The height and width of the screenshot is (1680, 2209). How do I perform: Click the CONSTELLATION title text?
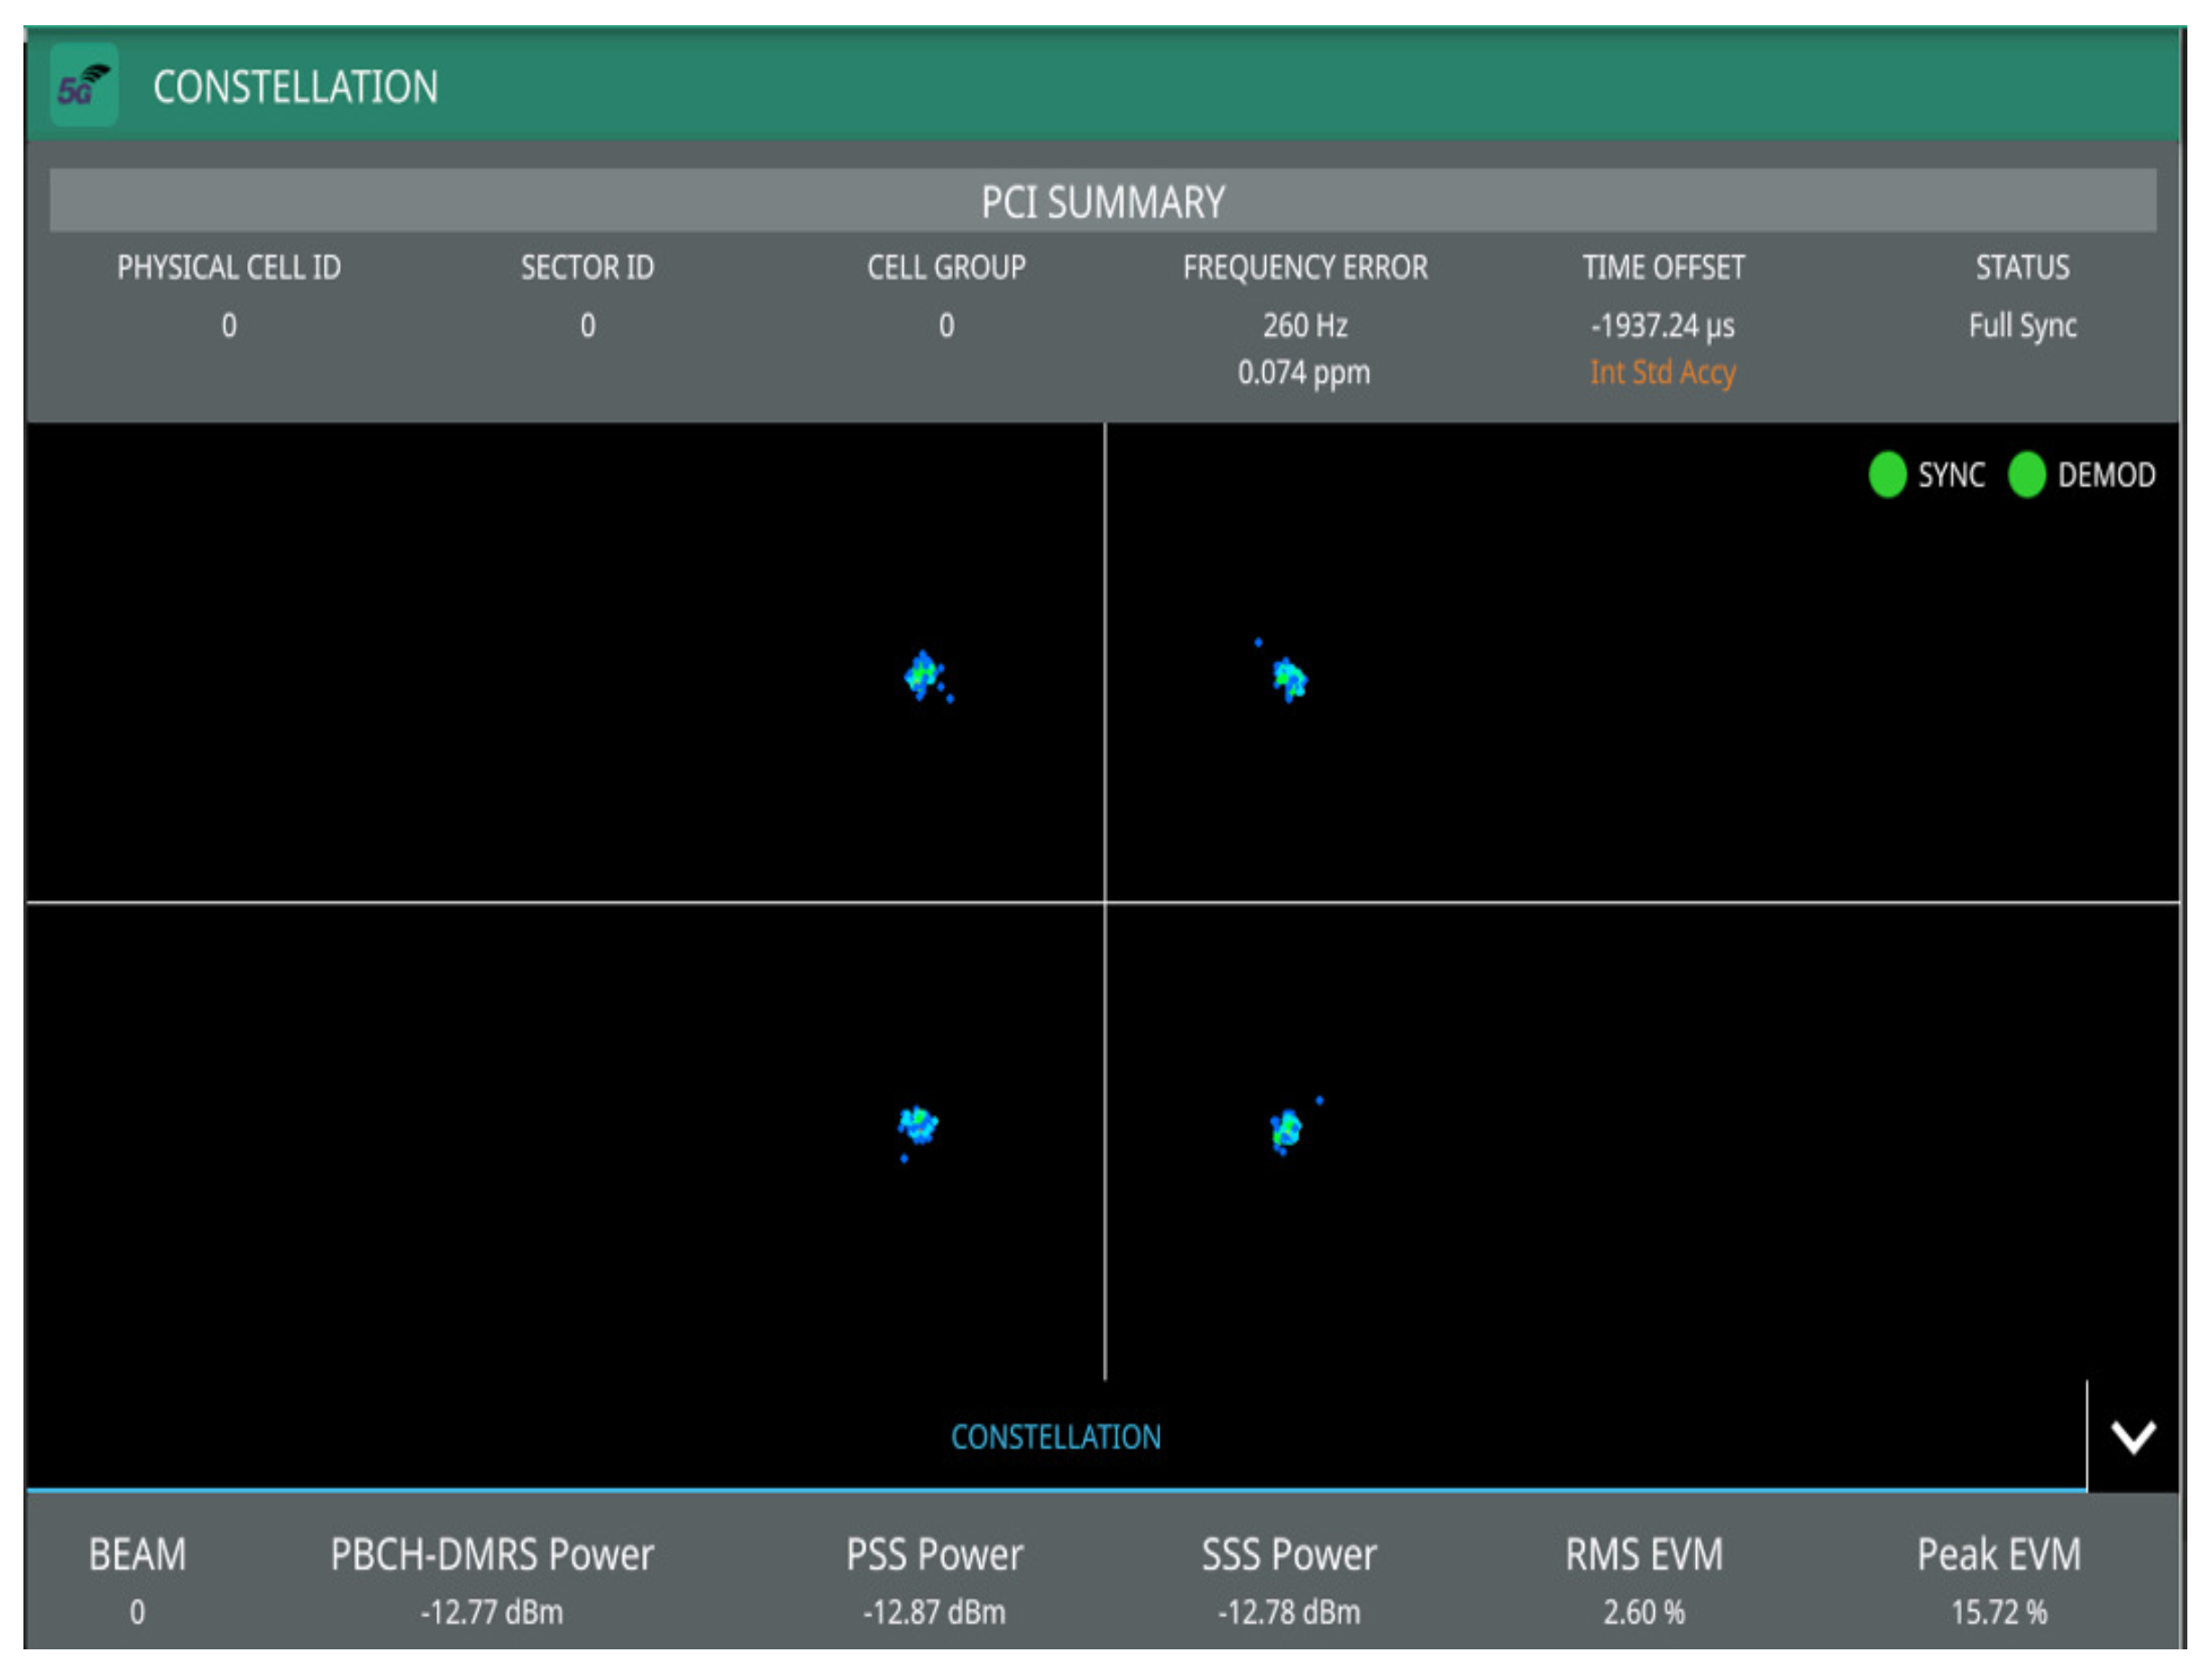295,87
